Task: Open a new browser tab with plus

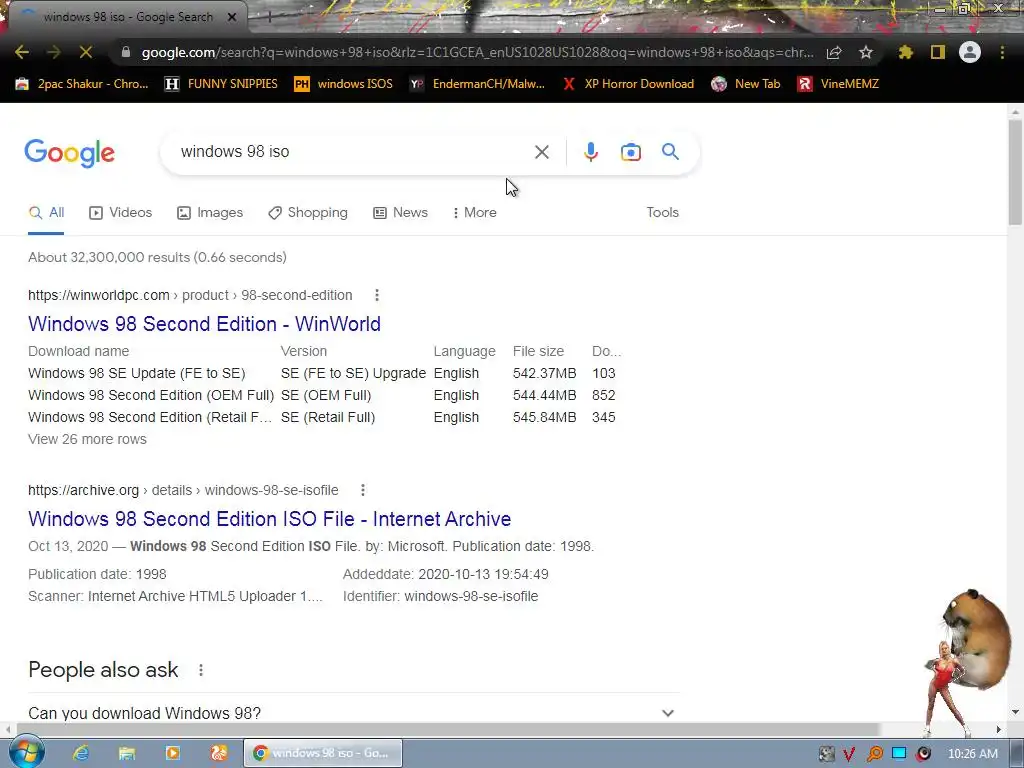Action: click(269, 18)
